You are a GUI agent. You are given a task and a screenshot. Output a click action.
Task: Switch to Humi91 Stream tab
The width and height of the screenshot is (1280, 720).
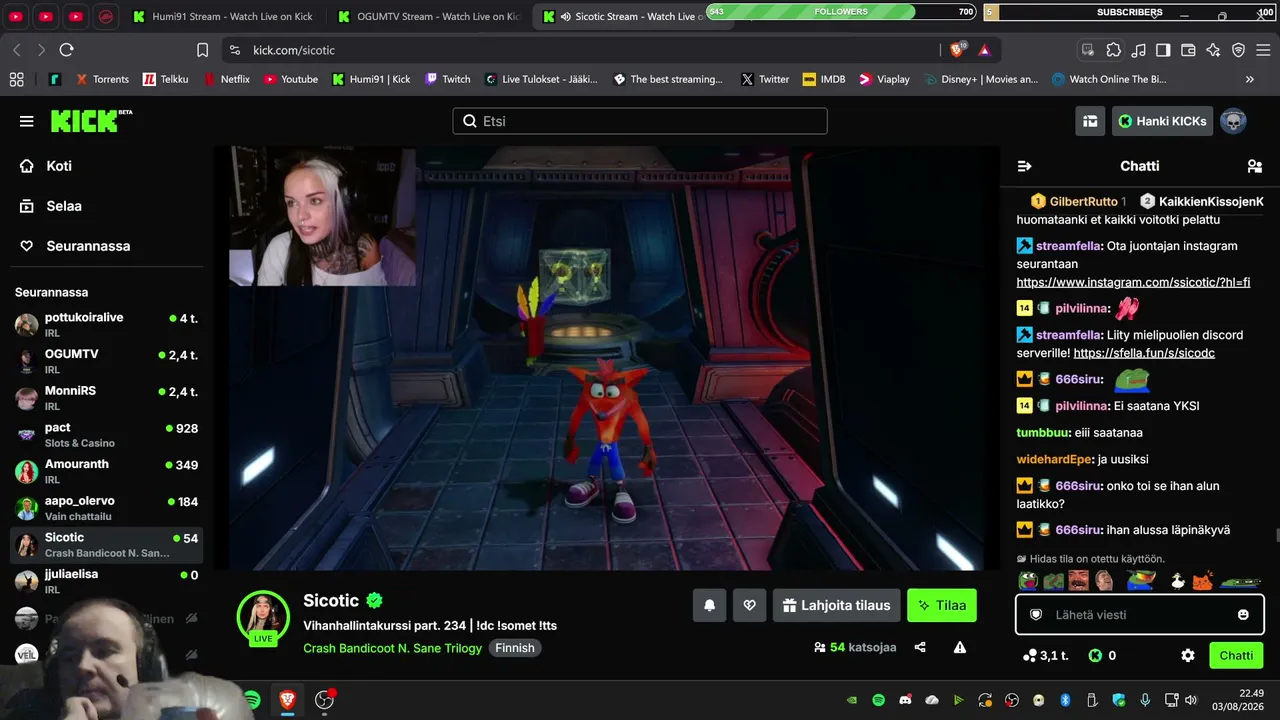click(x=222, y=16)
